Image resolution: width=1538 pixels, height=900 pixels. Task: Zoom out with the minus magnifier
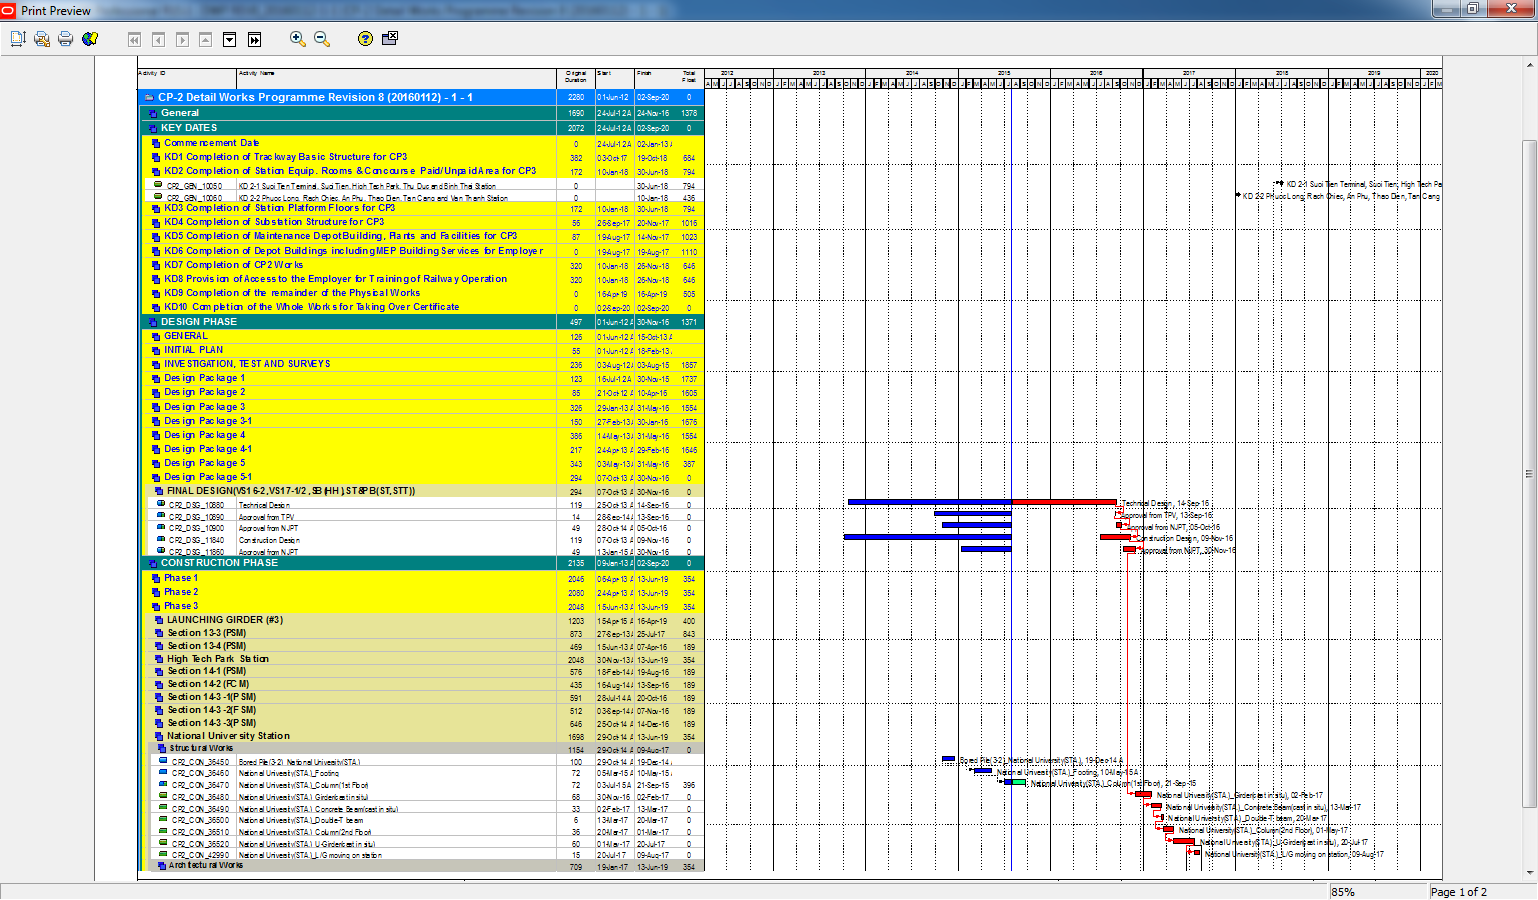coord(322,39)
